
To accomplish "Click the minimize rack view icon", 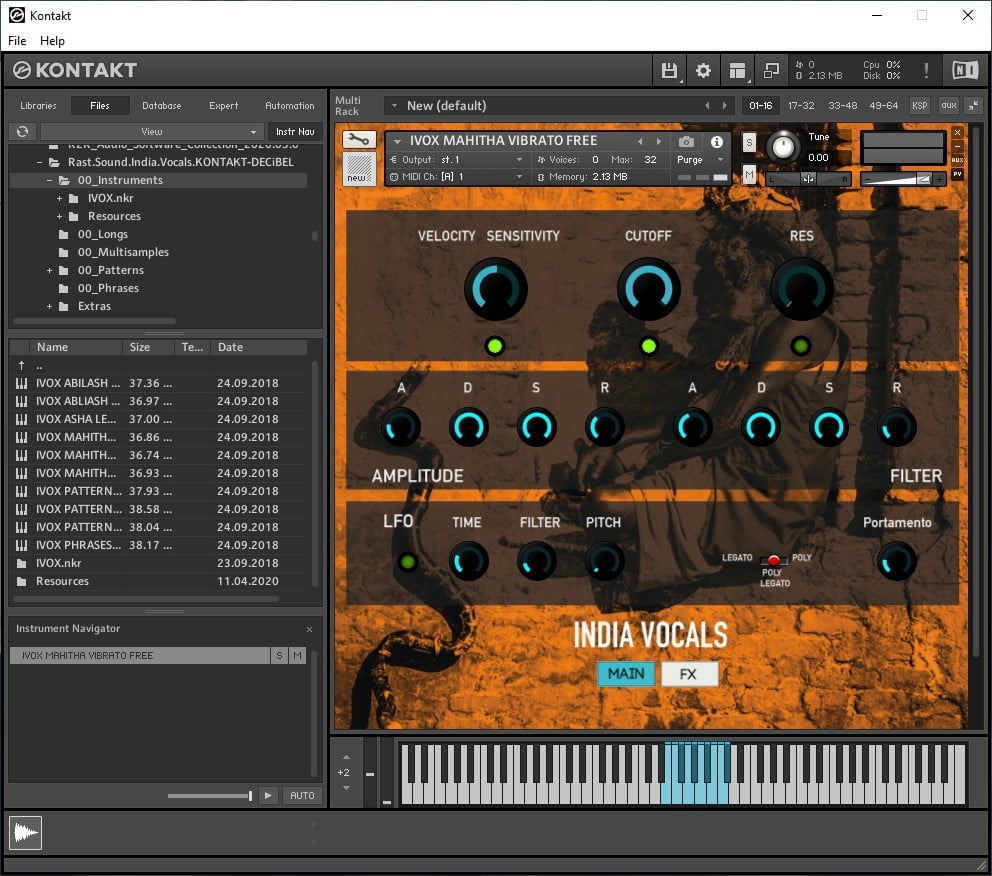I will click(x=771, y=70).
